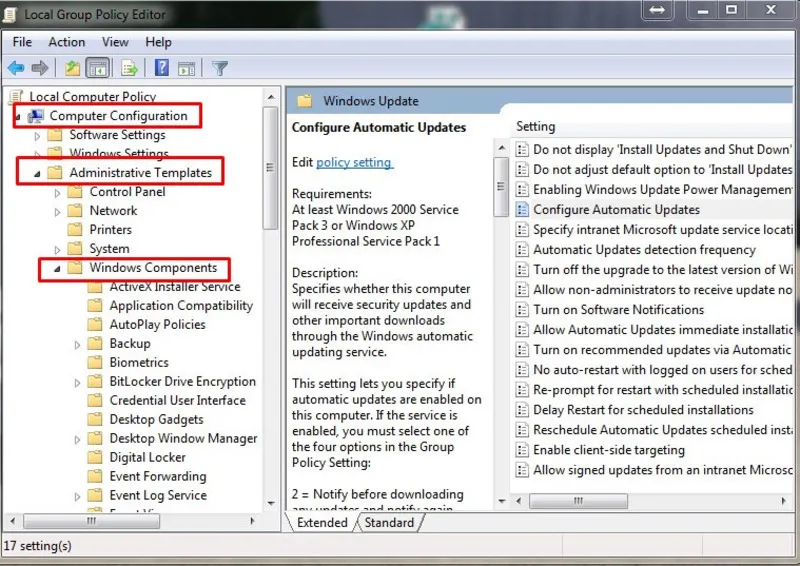The height and width of the screenshot is (566, 800).
Task: Click the Credential User Interface folder icon
Action: click(95, 400)
